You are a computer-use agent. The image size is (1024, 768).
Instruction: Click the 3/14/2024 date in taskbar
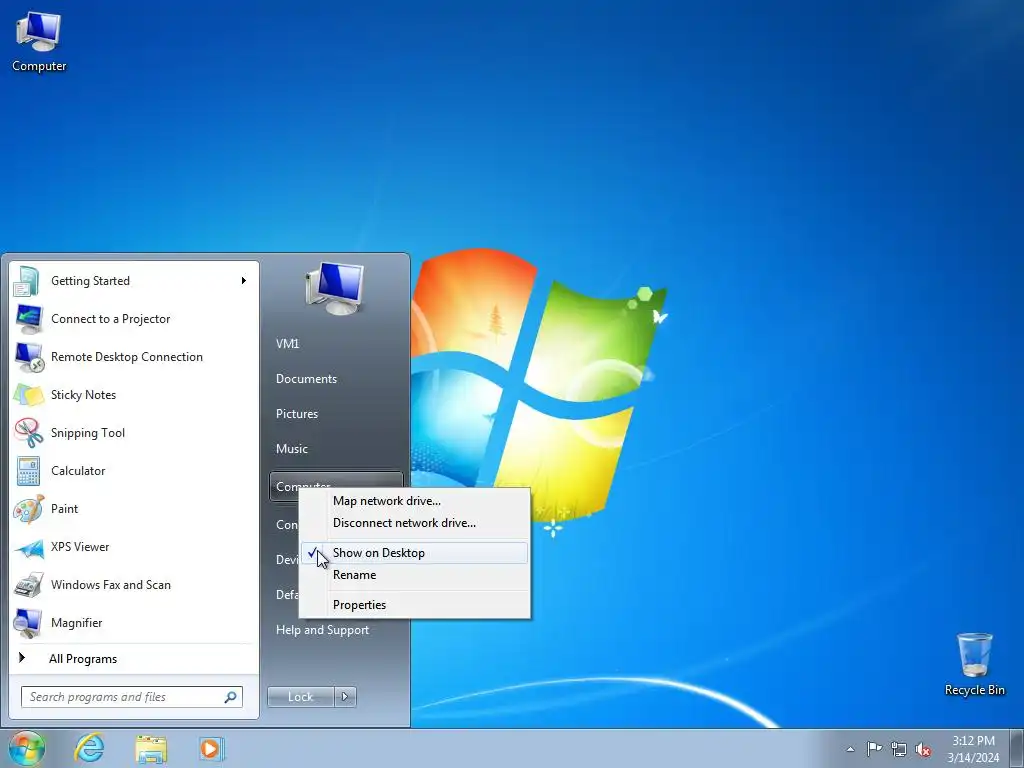[973, 758]
